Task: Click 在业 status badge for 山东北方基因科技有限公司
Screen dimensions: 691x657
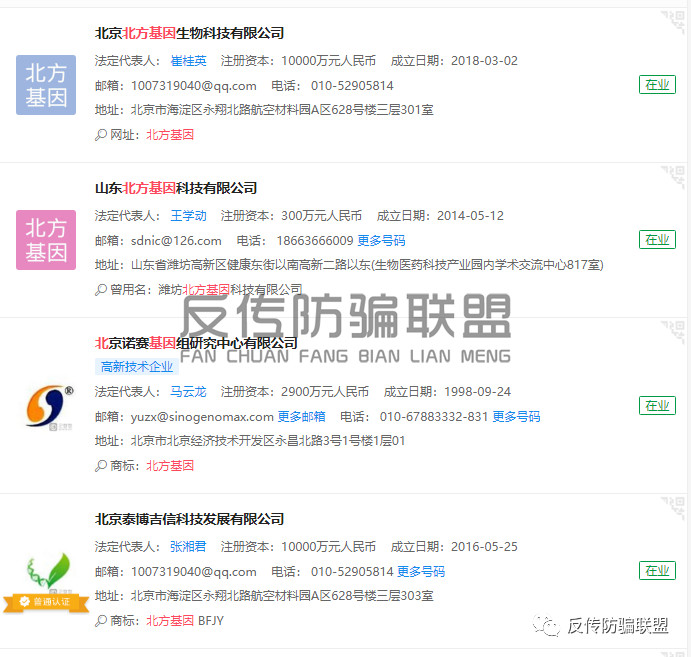Action: pyautogui.click(x=657, y=240)
